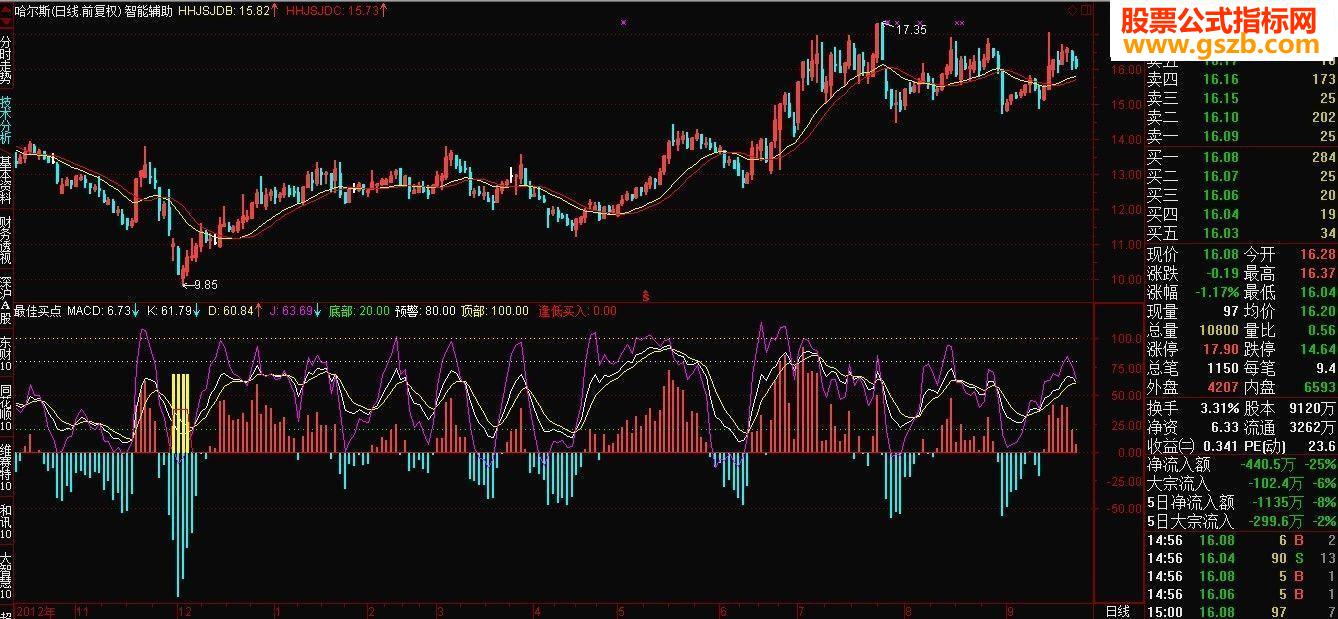This screenshot has width=1338, height=619.
Task: Click the diamond icon at chart top-right
Action: tap(1073, 9)
